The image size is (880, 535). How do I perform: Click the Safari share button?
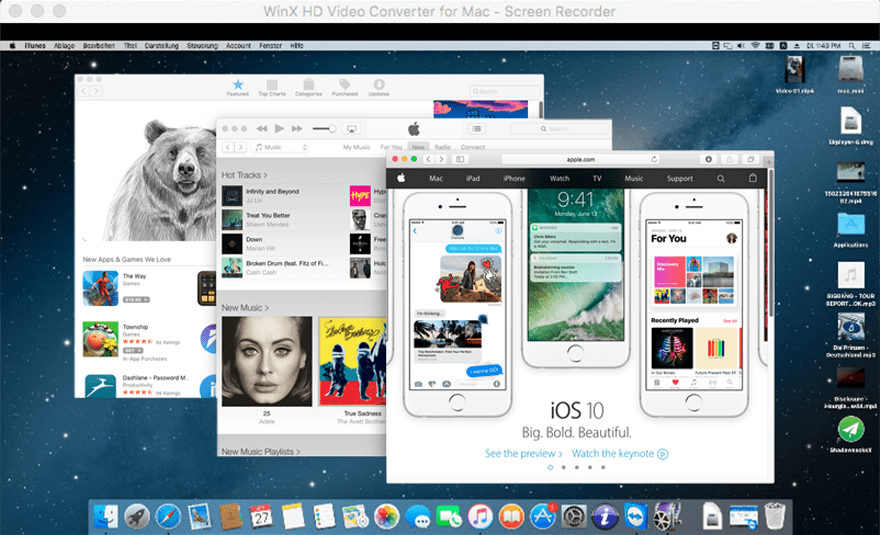coord(729,159)
